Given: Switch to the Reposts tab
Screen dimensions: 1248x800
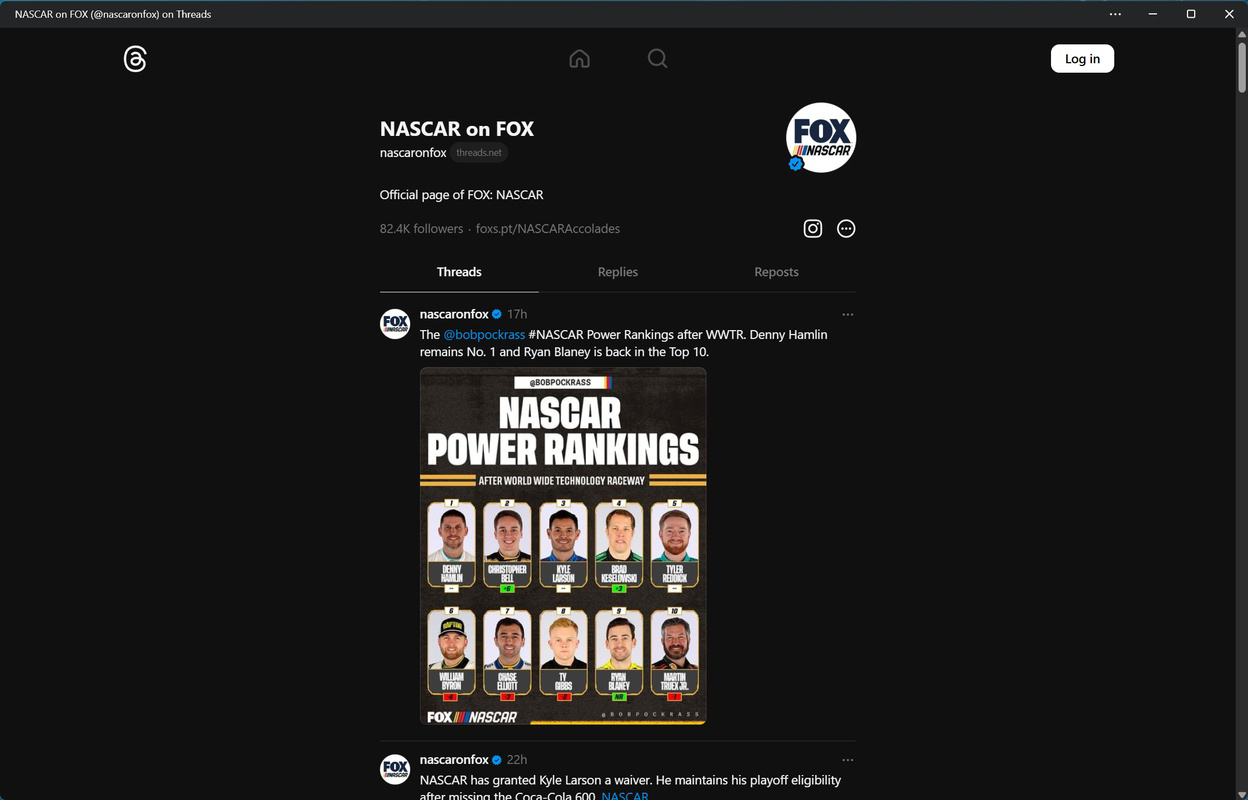Looking at the screenshot, I should pyautogui.click(x=776, y=272).
